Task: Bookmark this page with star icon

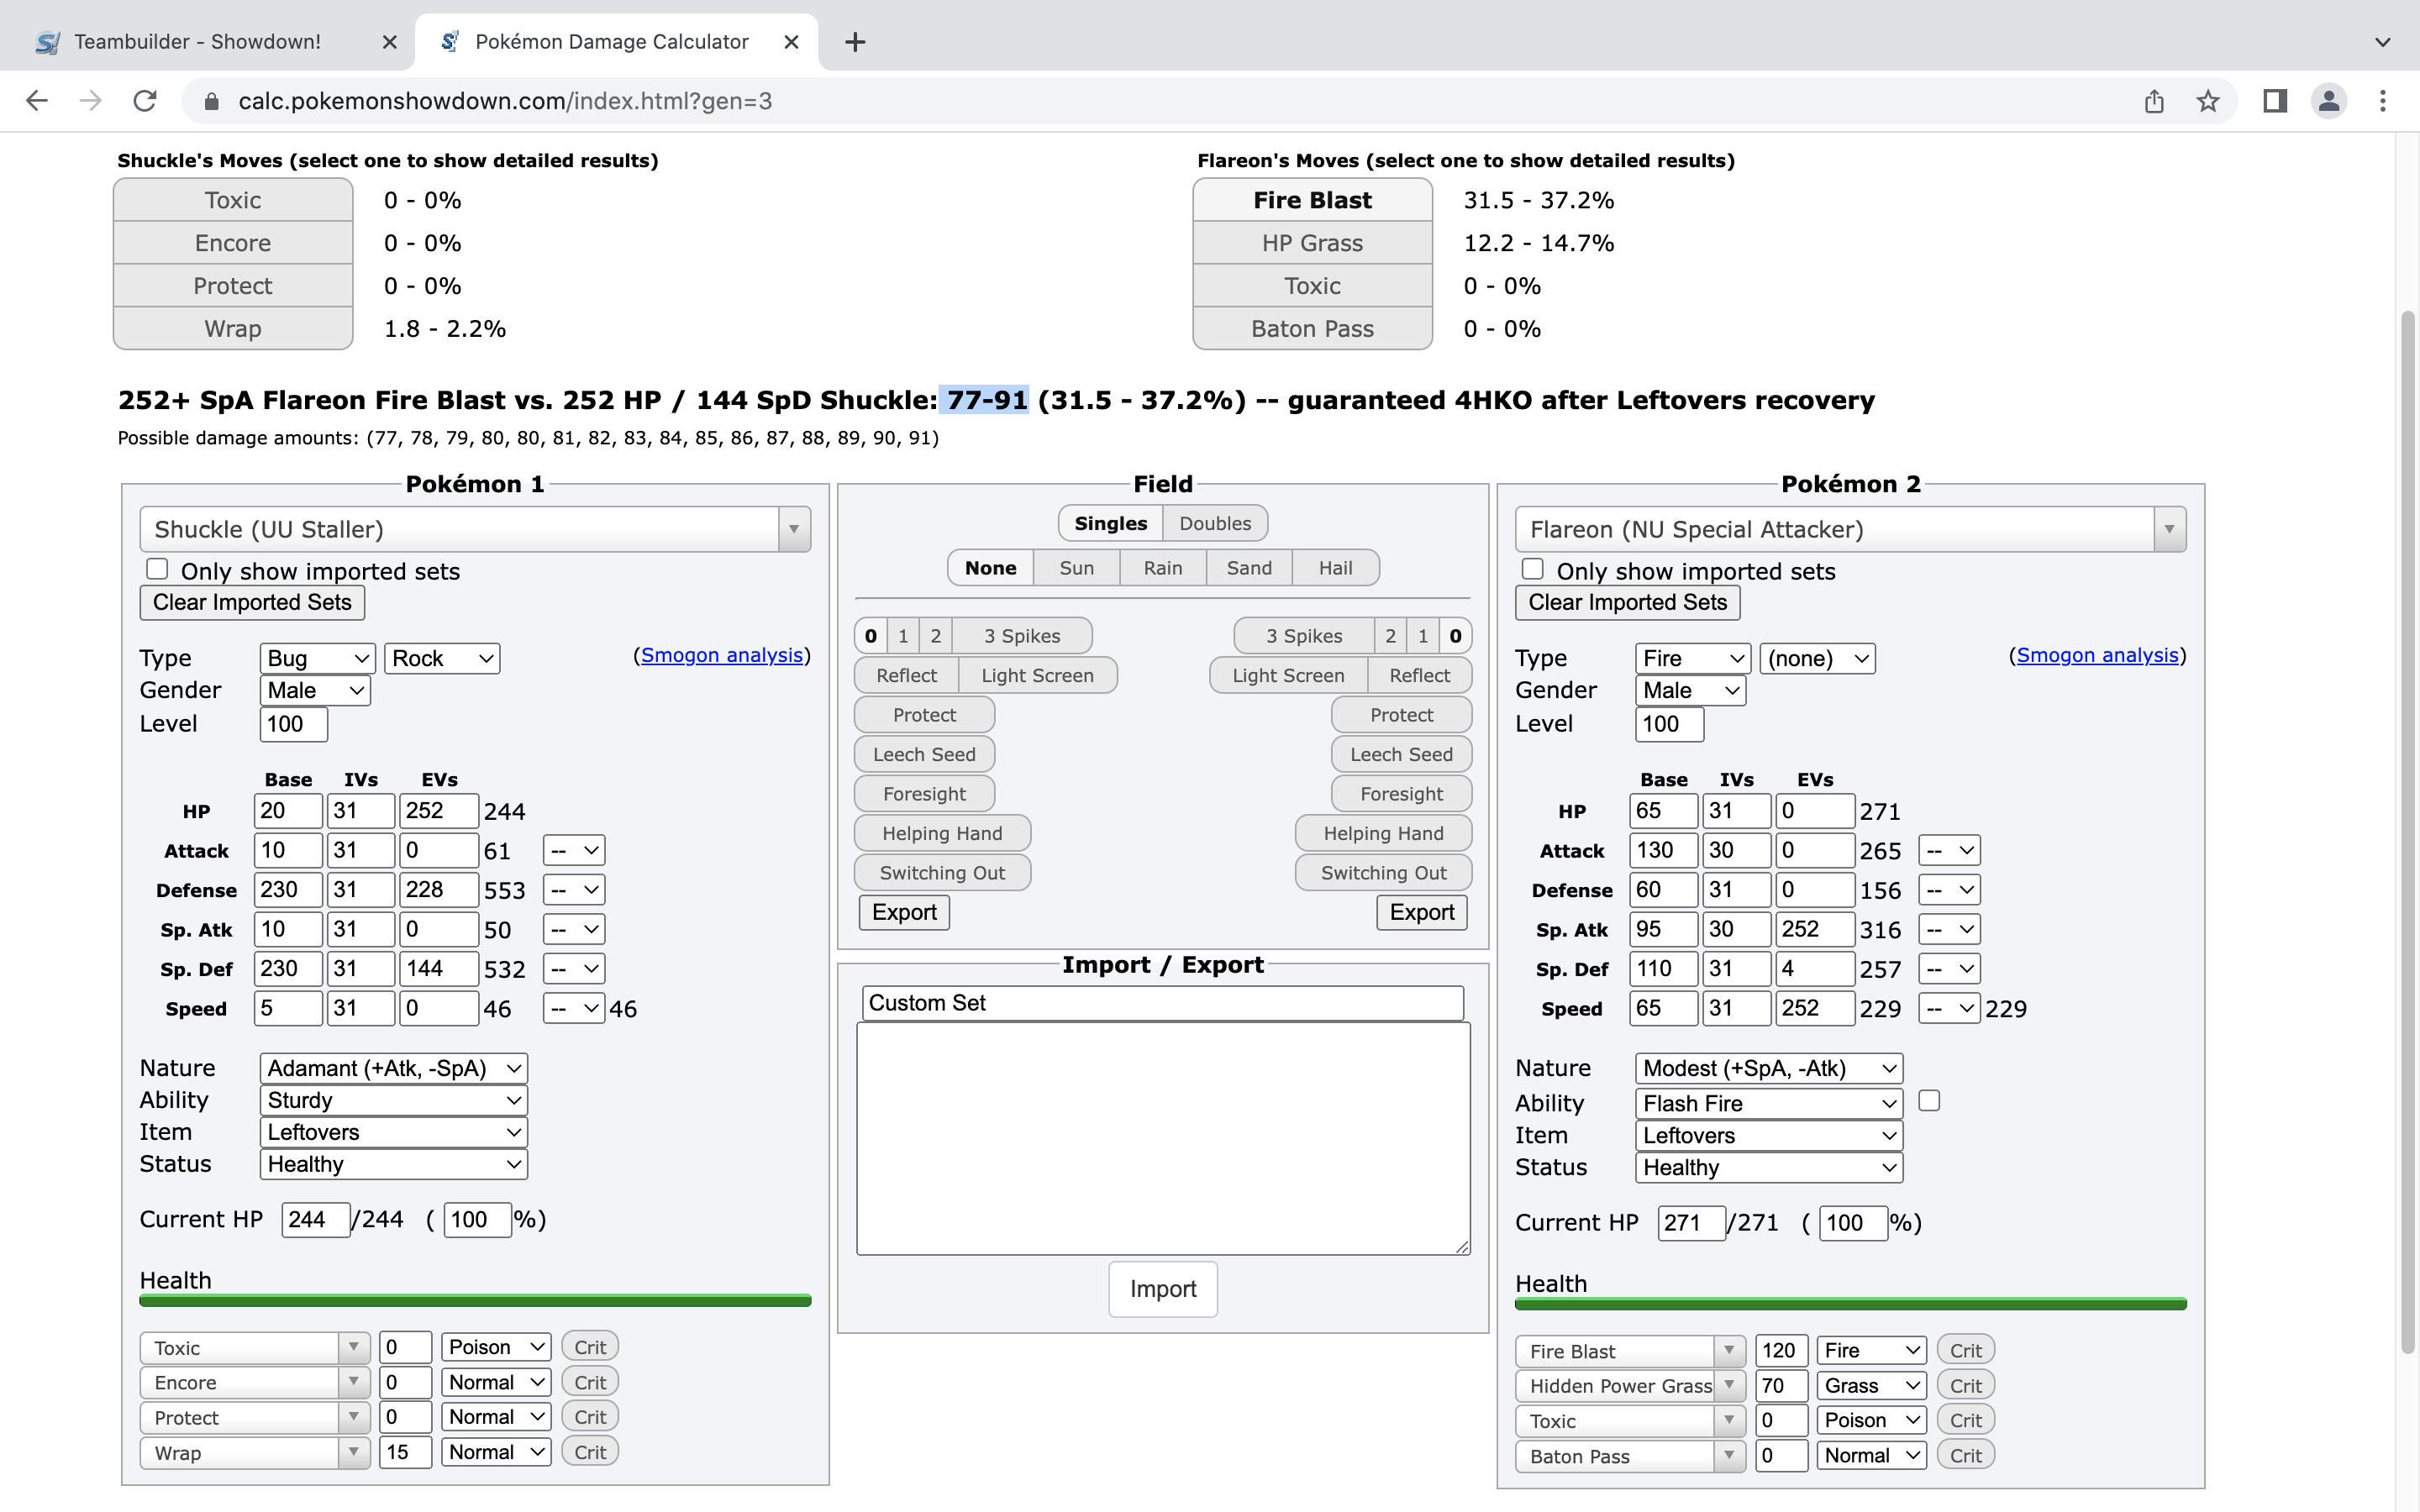Action: (2208, 101)
